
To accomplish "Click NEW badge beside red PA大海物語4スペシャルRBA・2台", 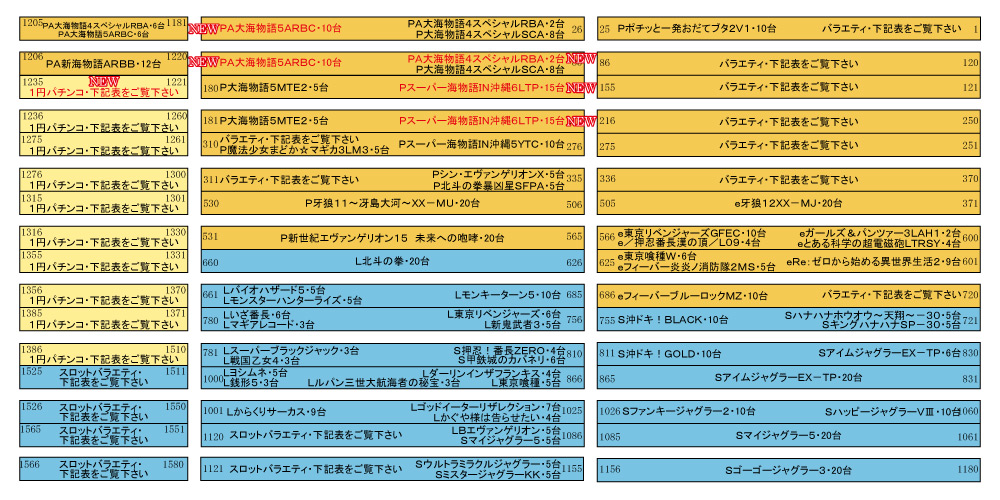I will coord(575,60).
